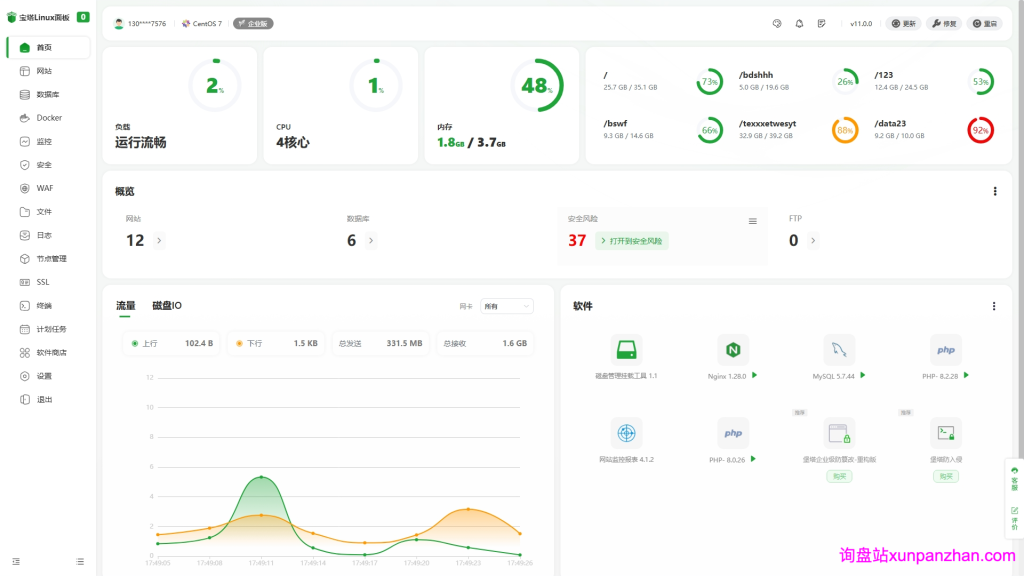Click the notification bell icon
This screenshot has width=1024, height=576.
click(799, 23)
